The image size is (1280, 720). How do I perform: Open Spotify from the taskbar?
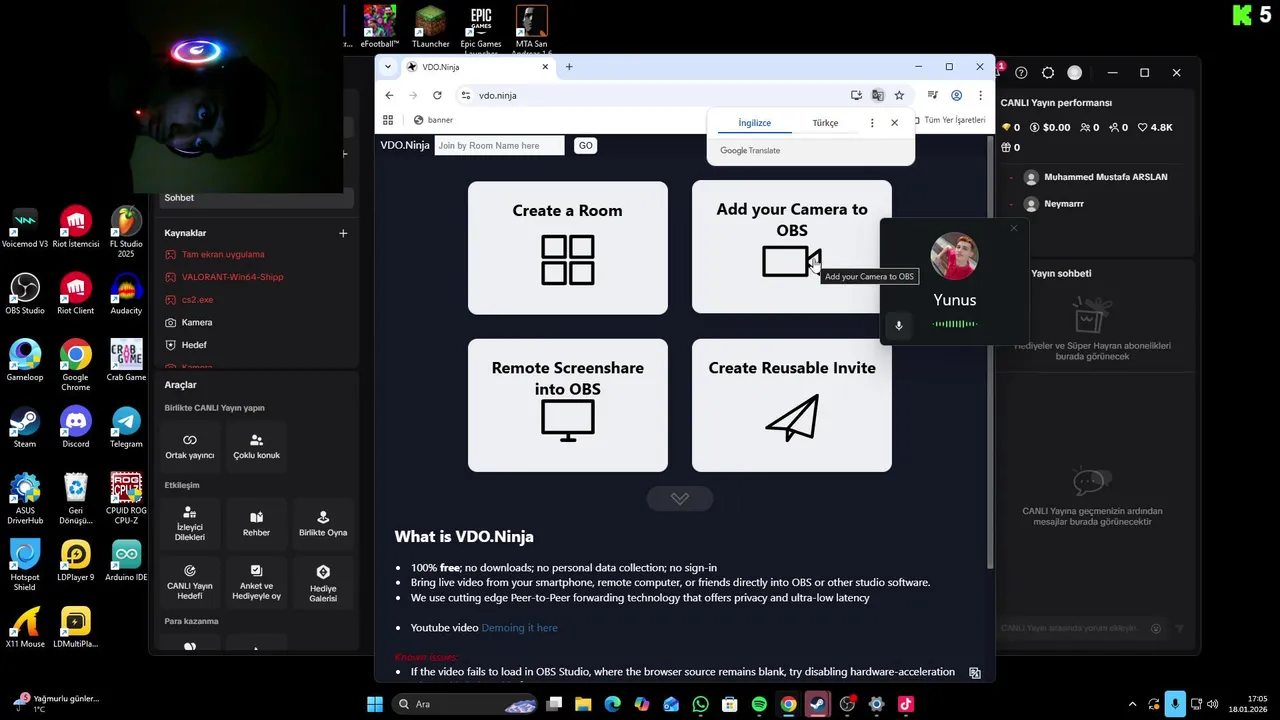759,704
